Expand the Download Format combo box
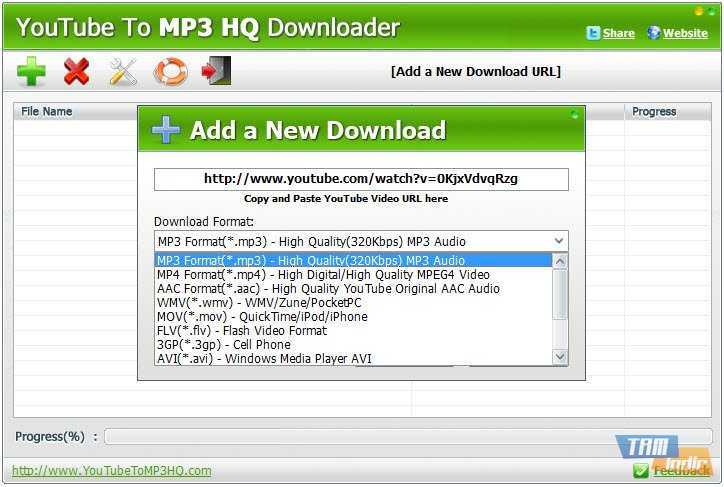 [361, 241]
